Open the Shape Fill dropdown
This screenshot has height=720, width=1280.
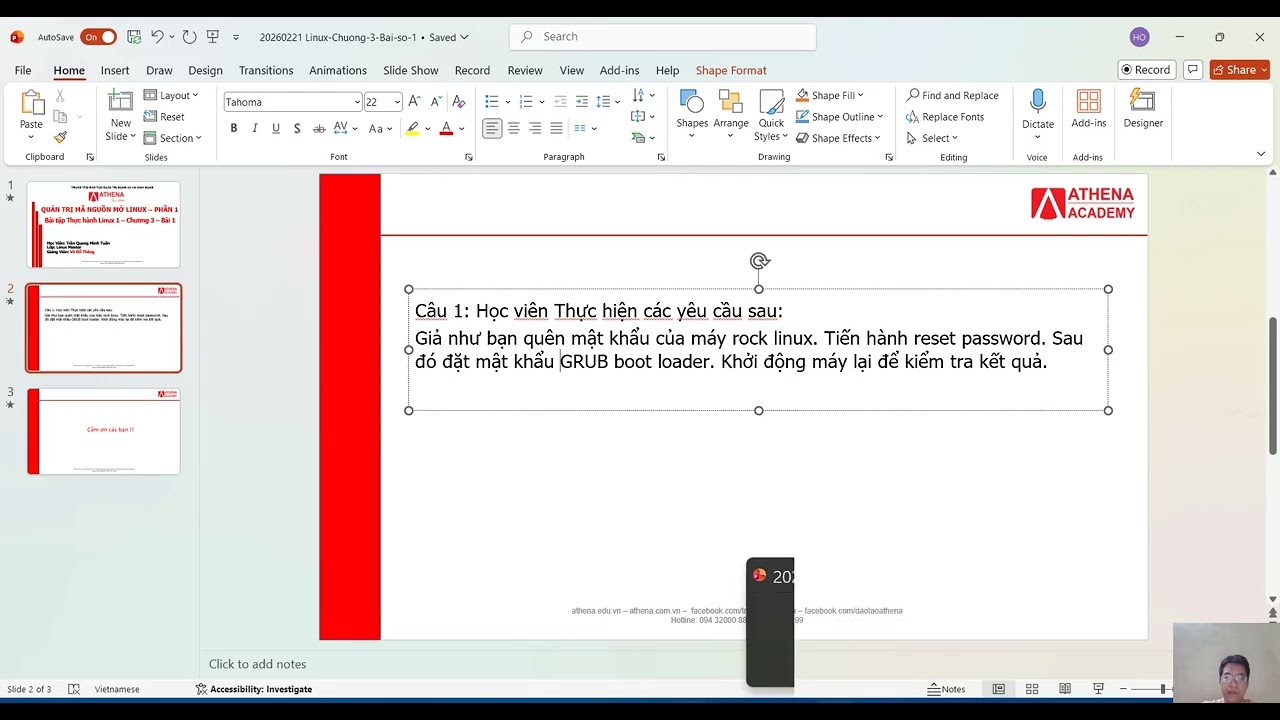tap(830, 95)
